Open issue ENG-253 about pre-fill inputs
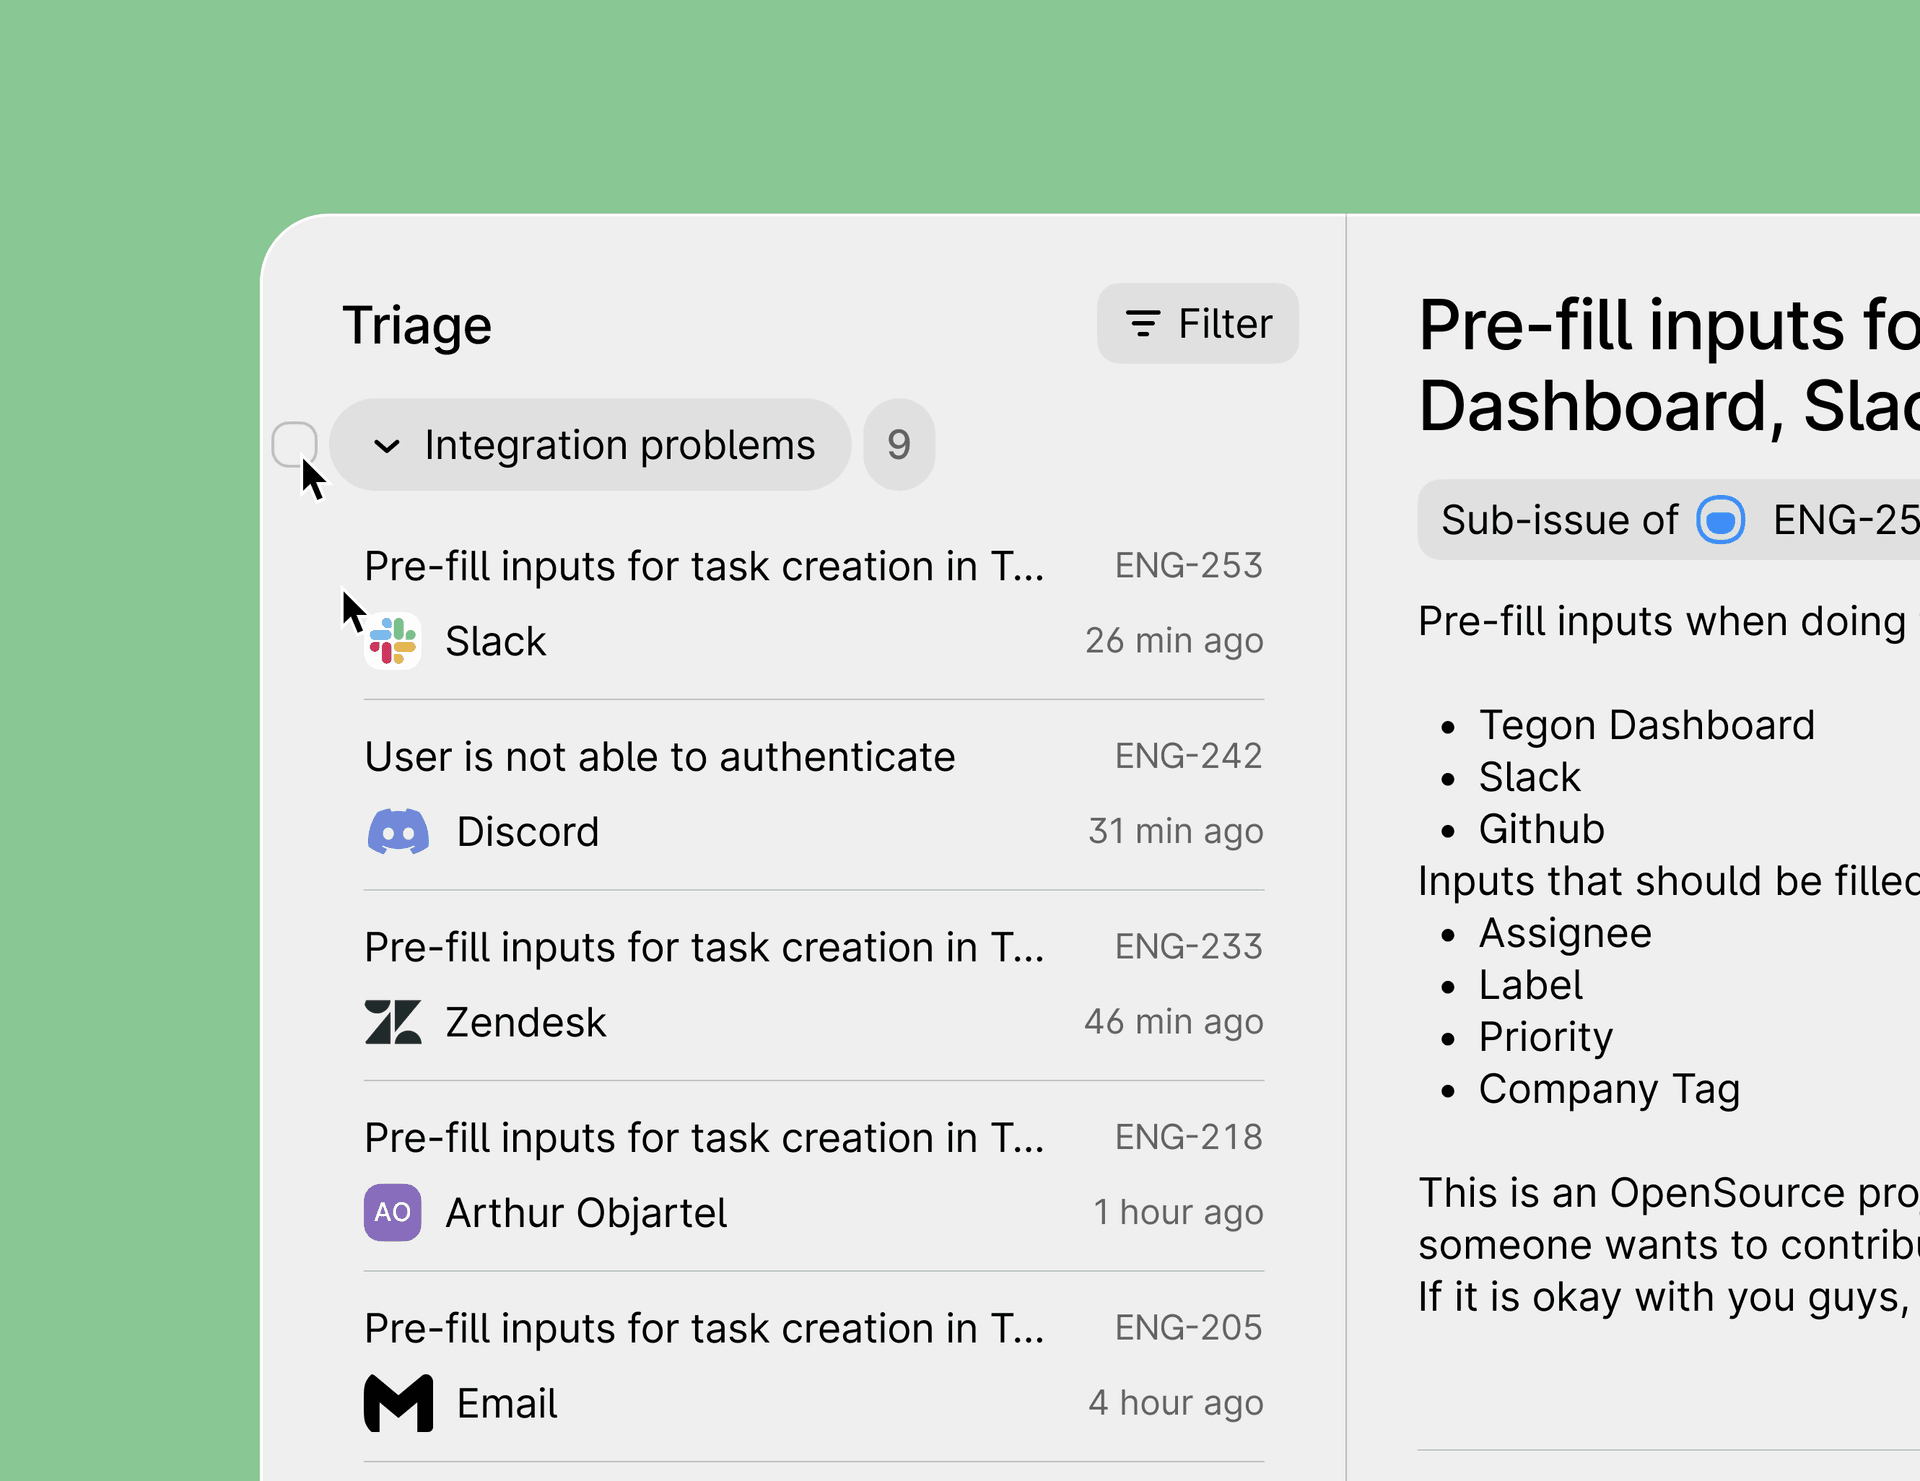The height and width of the screenshot is (1481, 1920). (704, 566)
